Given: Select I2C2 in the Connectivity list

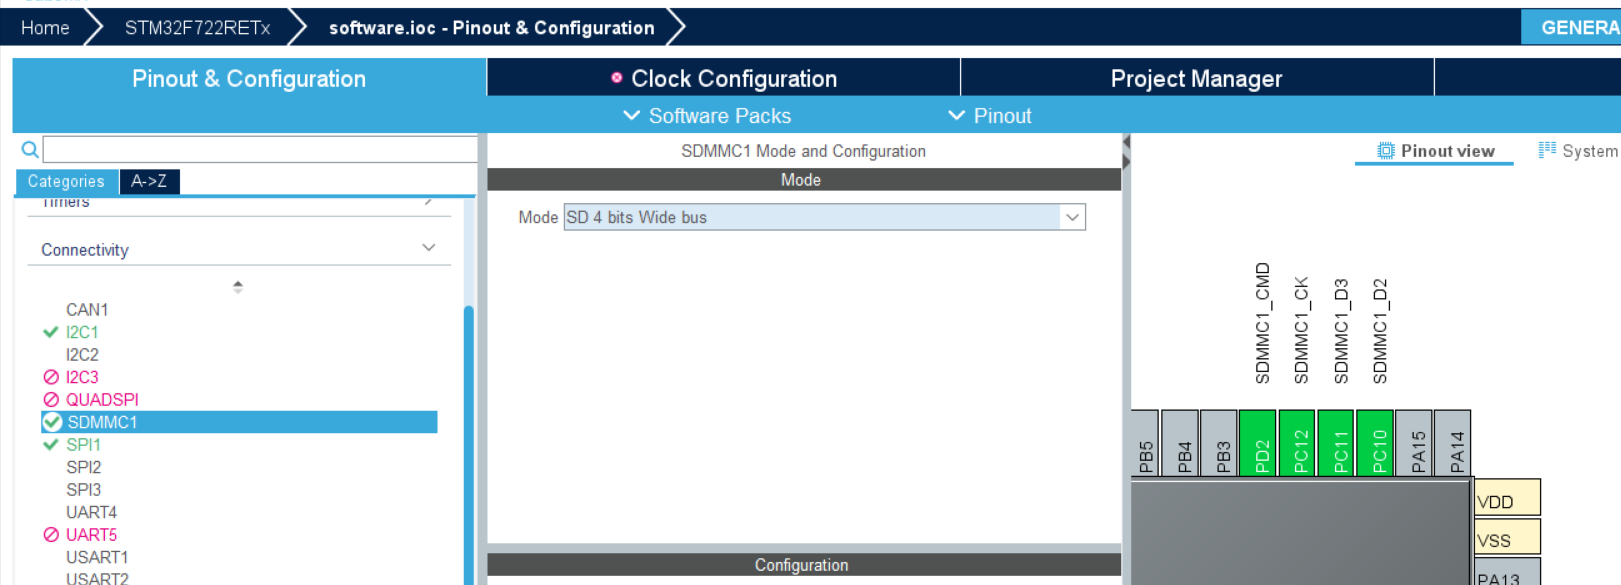Looking at the screenshot, I should [x=82, y=355].
